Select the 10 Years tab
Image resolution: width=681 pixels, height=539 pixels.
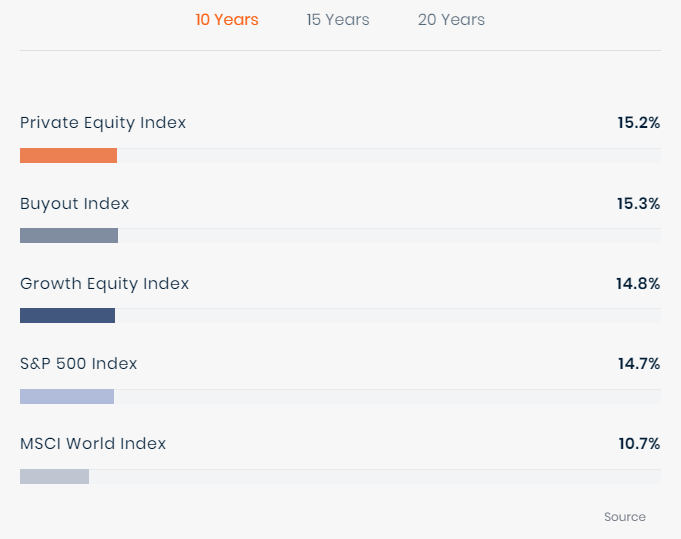pyautogui.click(x=227, y=20)
